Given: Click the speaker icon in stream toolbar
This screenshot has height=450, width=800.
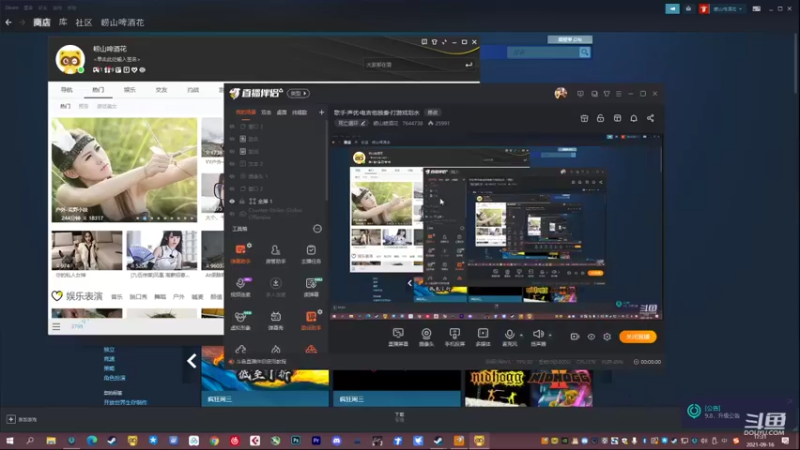Looking at the screenshot, I should (538, 334).
